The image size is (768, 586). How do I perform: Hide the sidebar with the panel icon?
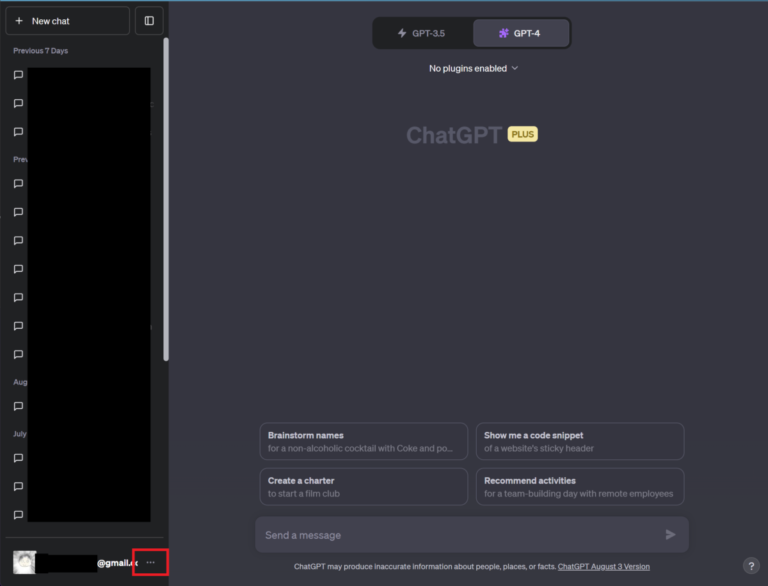(149, 21)
